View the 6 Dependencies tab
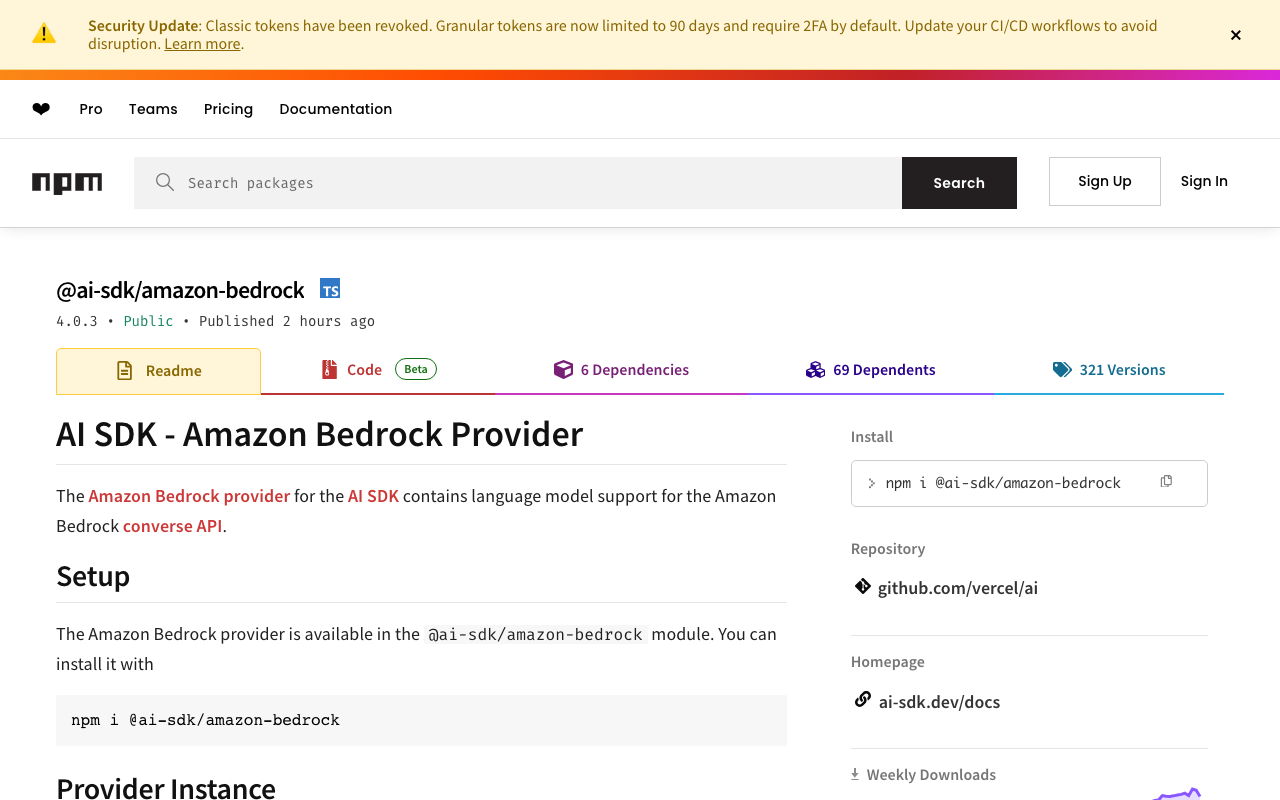 click(621, 370)
